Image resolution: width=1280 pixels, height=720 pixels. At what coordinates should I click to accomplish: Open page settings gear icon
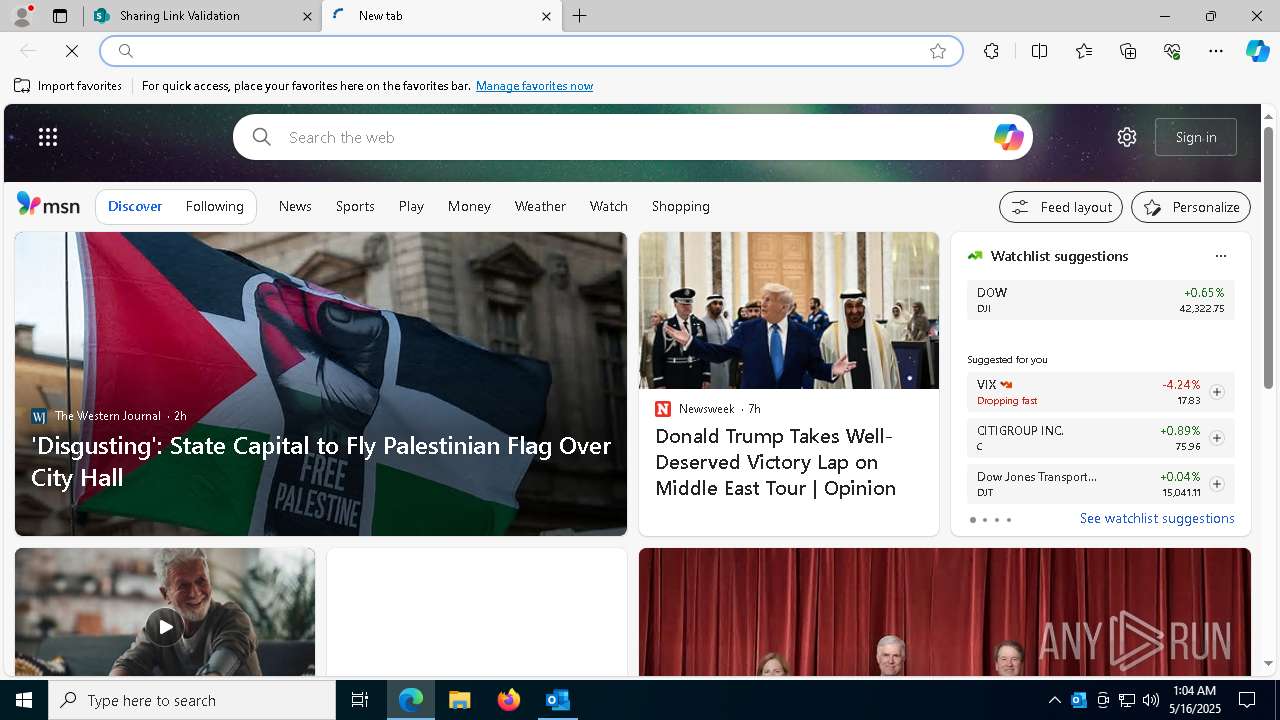(x=1127, y=137)
